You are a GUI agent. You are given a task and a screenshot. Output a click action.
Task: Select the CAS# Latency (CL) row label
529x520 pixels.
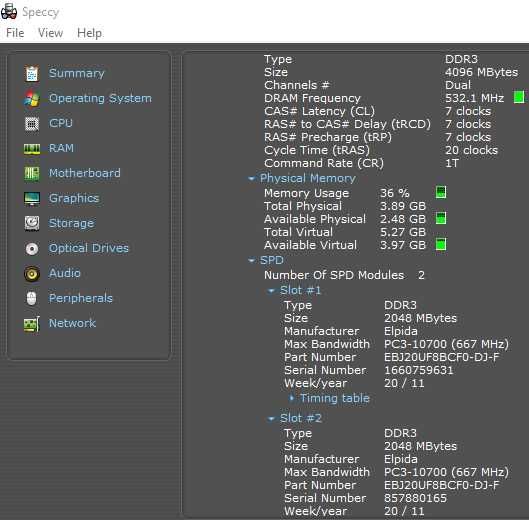(x=319, y=111)
